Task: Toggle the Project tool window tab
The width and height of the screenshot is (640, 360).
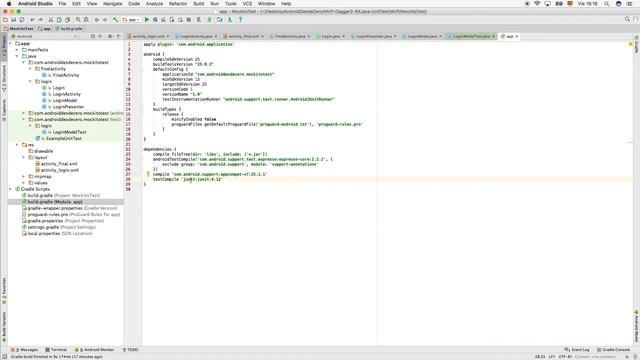Action: pos(4,46)
